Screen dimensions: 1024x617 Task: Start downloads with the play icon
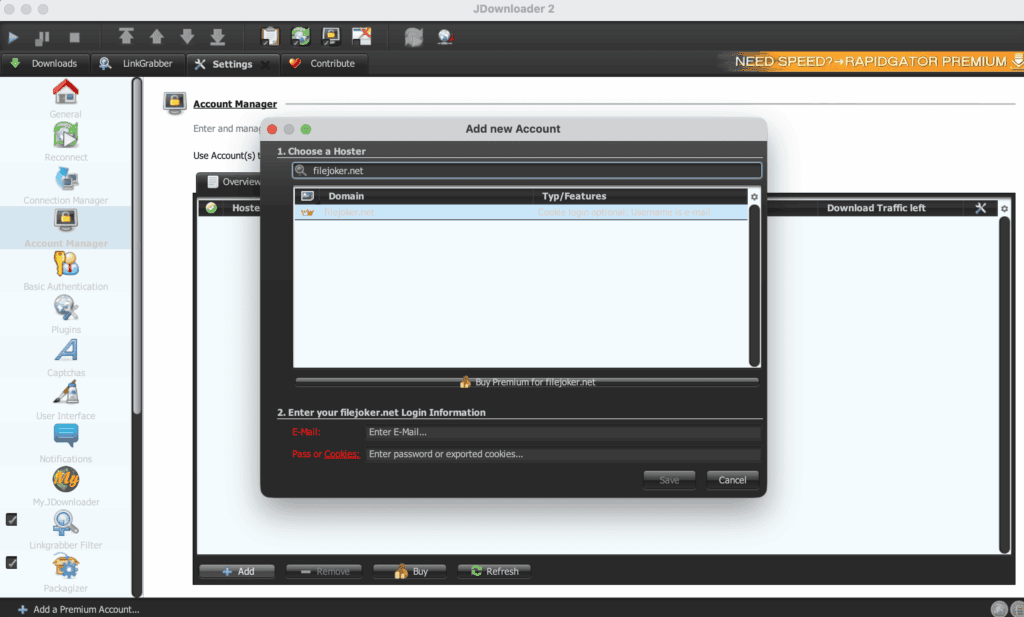(13, 37)
